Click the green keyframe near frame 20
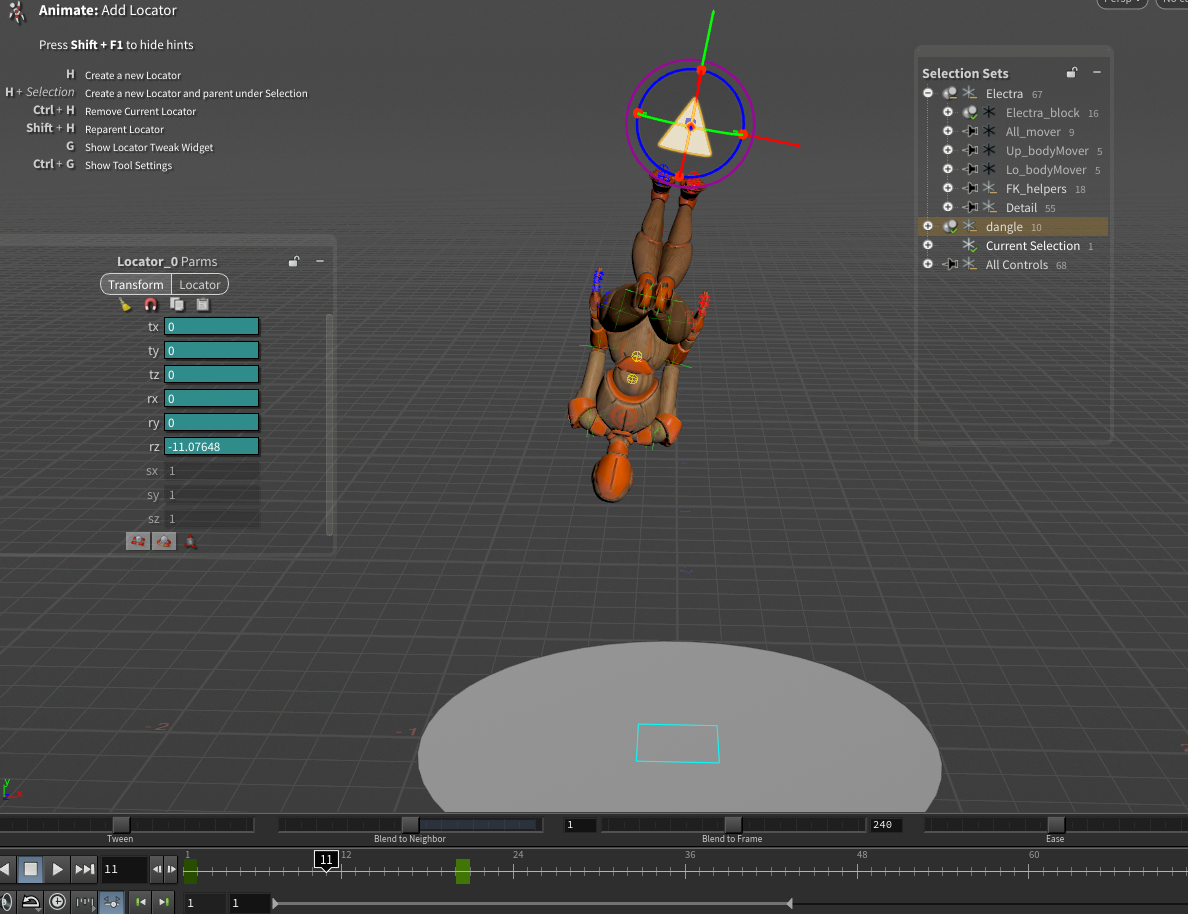 (463, 872)
